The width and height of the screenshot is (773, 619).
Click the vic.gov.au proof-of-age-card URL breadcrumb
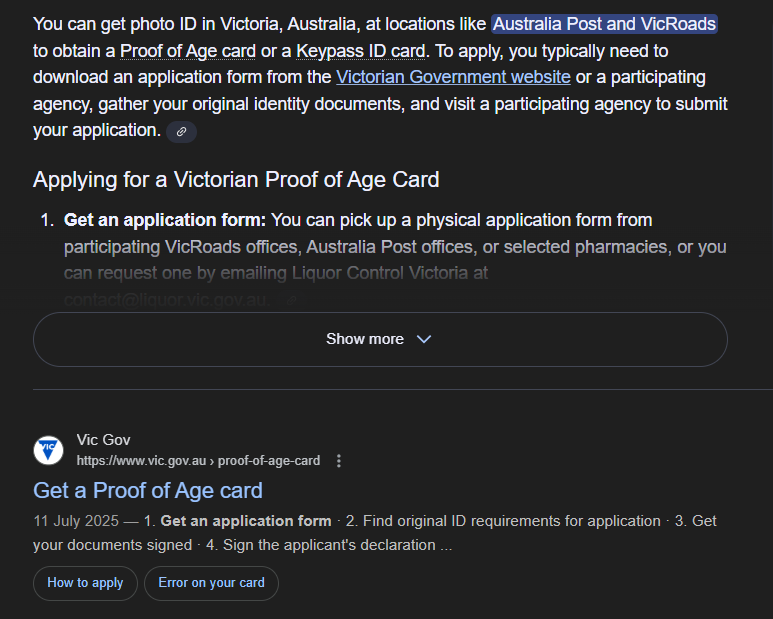pyautogui.click(x=198, y=461)
